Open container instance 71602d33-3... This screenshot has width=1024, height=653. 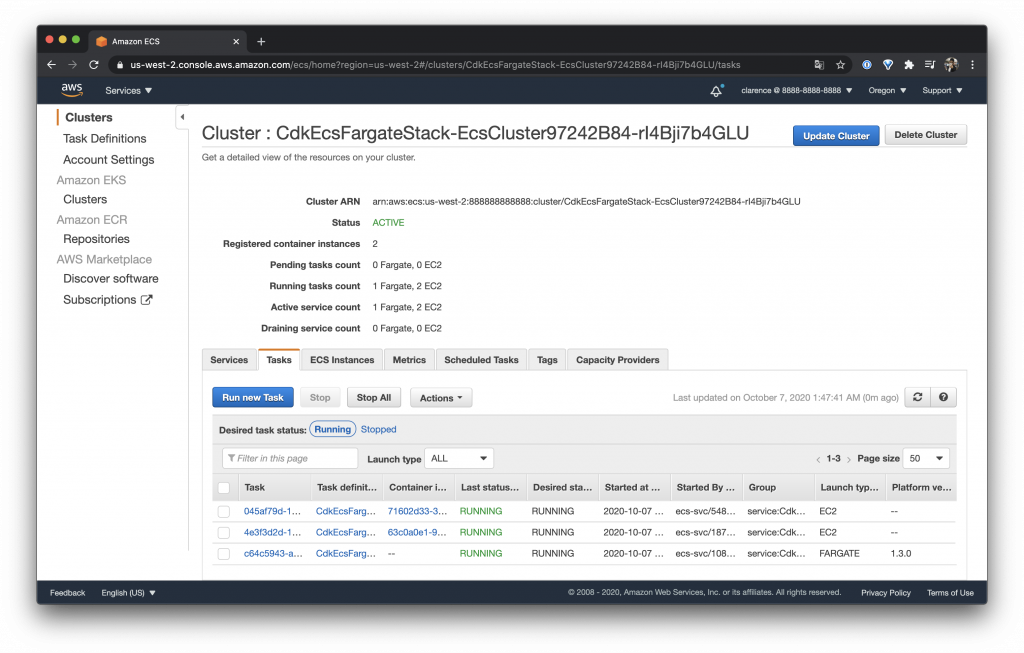417,511
